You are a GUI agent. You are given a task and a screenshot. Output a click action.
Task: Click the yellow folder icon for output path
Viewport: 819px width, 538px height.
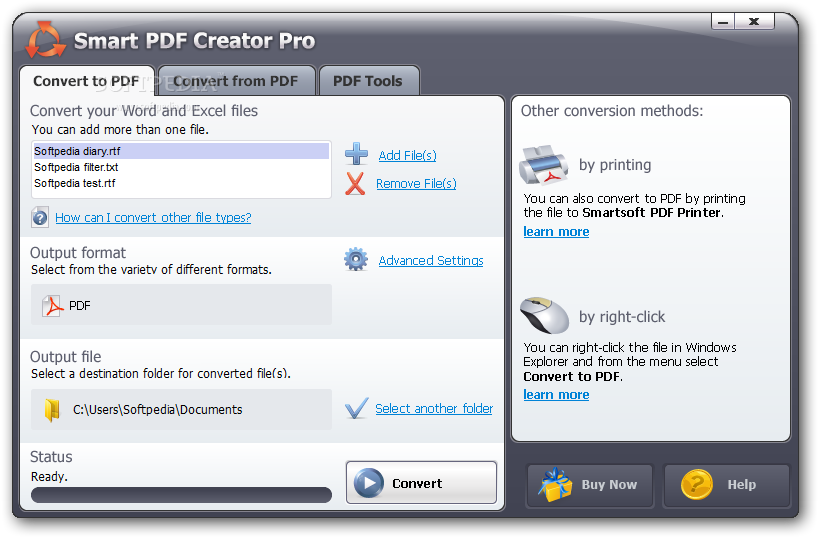tap(52, 410)
